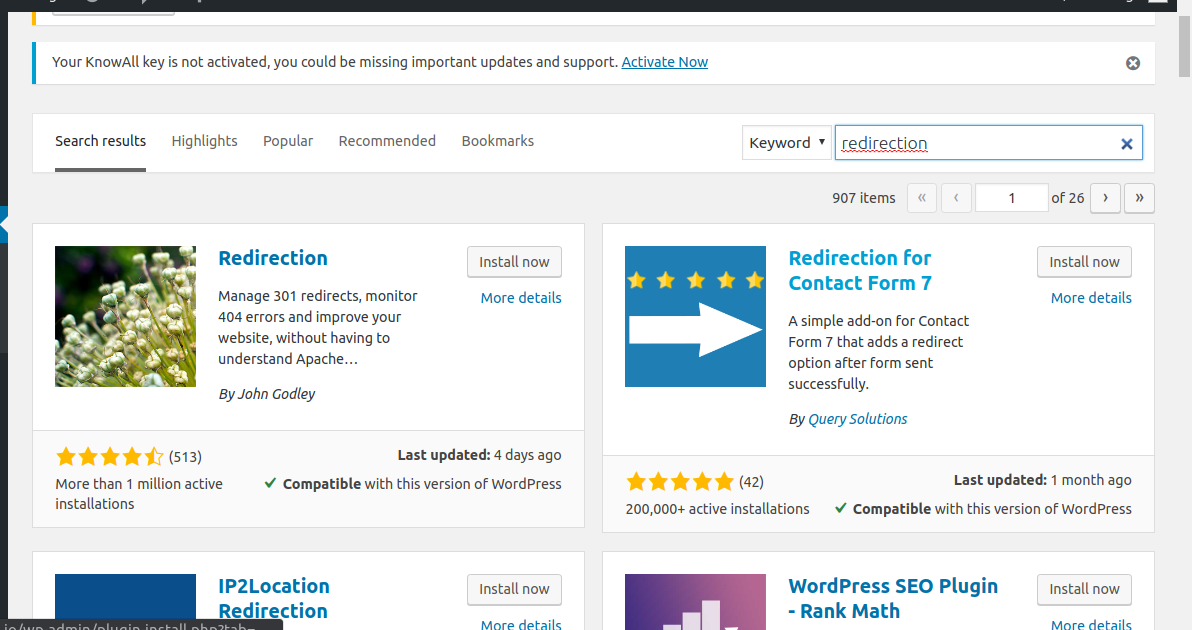The width and height of the screenshot is (1192, 630).
Task: Switch to the Search results tab
Action: 100,141
